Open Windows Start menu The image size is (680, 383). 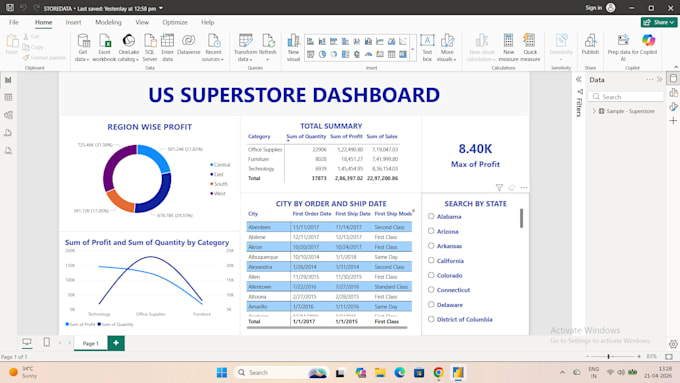(x=222, y=373)
